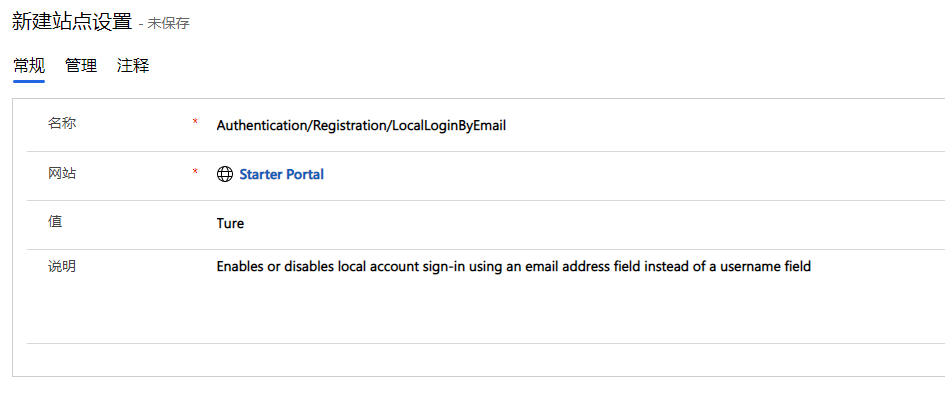Open the Starter Portal website link
The height and width of the screenshot is (409, 945).
pyautogui.click(x=281, y=175)
